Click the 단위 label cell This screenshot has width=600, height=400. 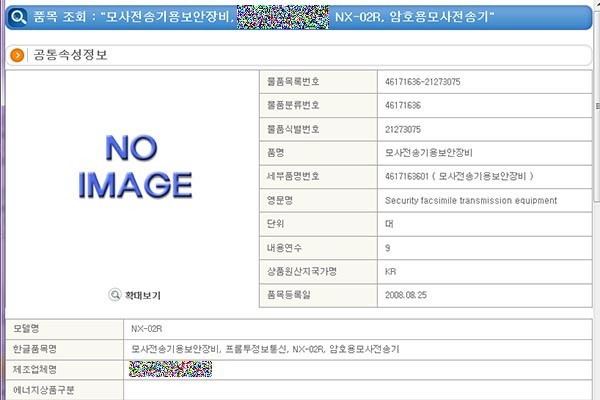[318, 224]
